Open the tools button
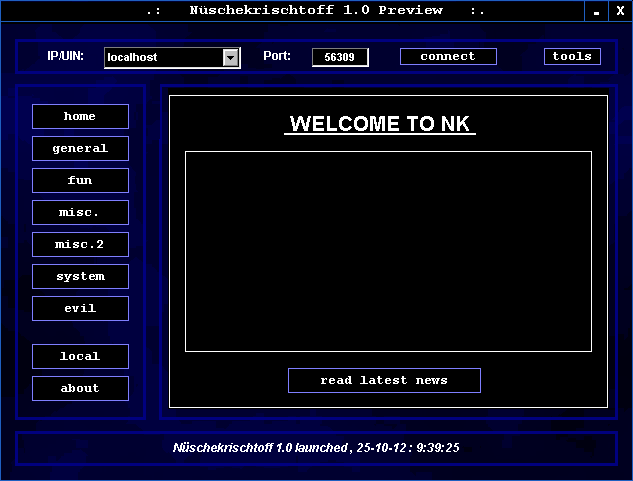 [572, 57]
